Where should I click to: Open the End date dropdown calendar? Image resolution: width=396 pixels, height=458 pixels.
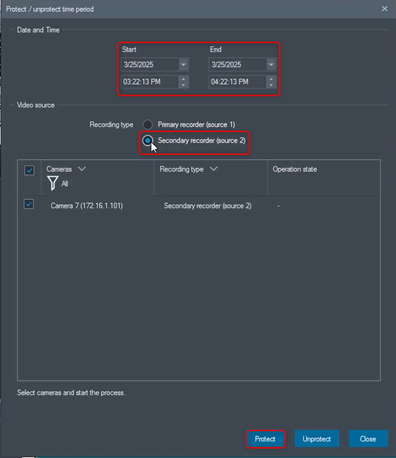click(x=271, y=64)
